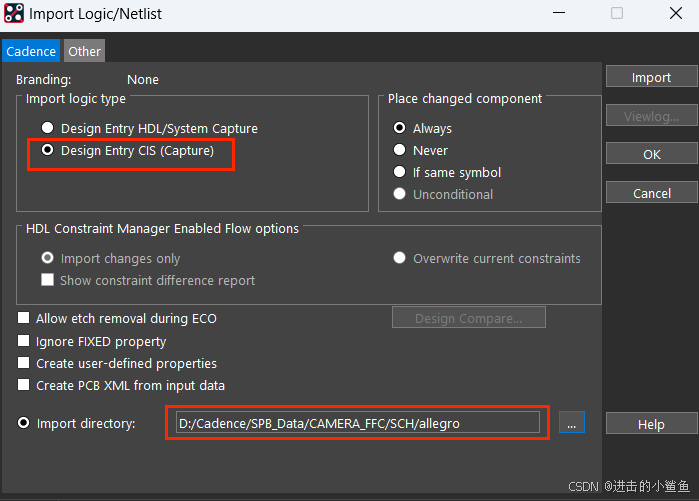Viewport: 699px width, 501px height.
Task: Maximize the Import Logic/Netlist window
Action: coord(617,13)
